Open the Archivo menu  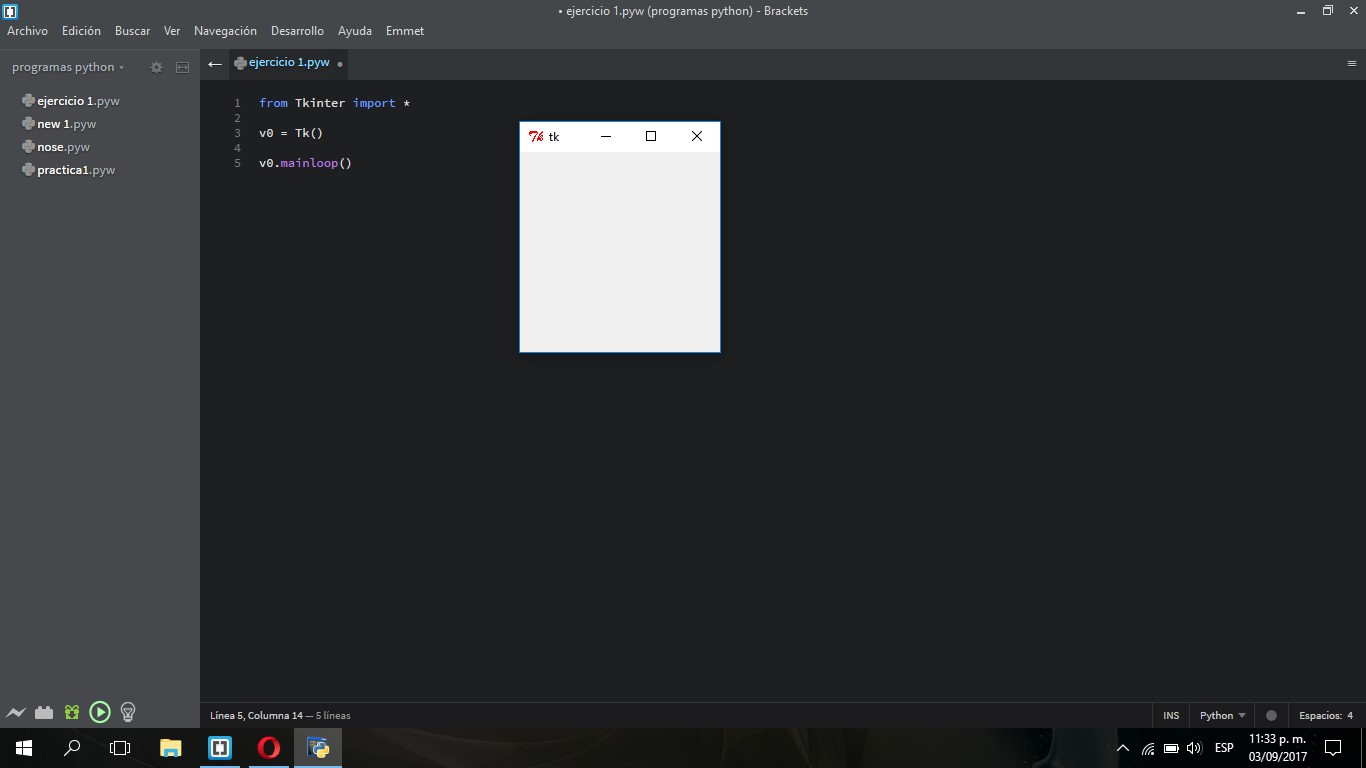click(x=27, y=31)
